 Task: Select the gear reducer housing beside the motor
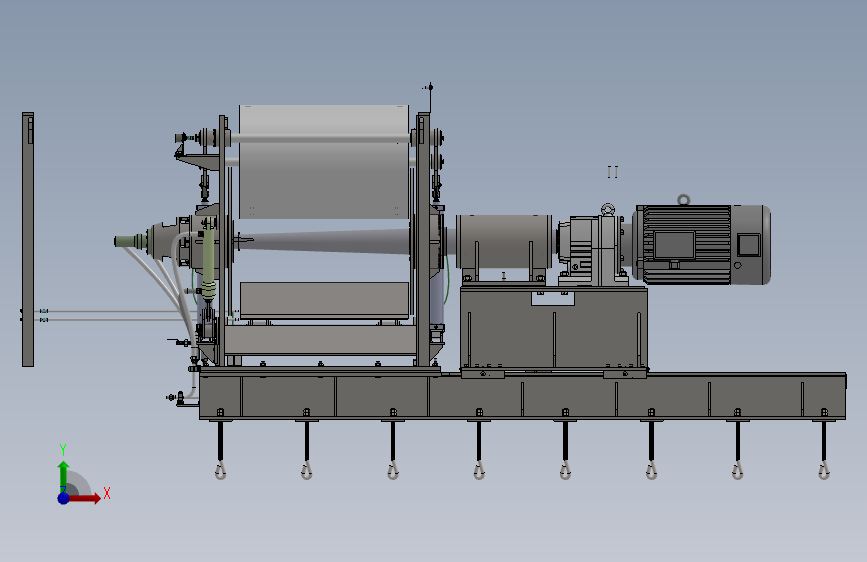[592, 250]
